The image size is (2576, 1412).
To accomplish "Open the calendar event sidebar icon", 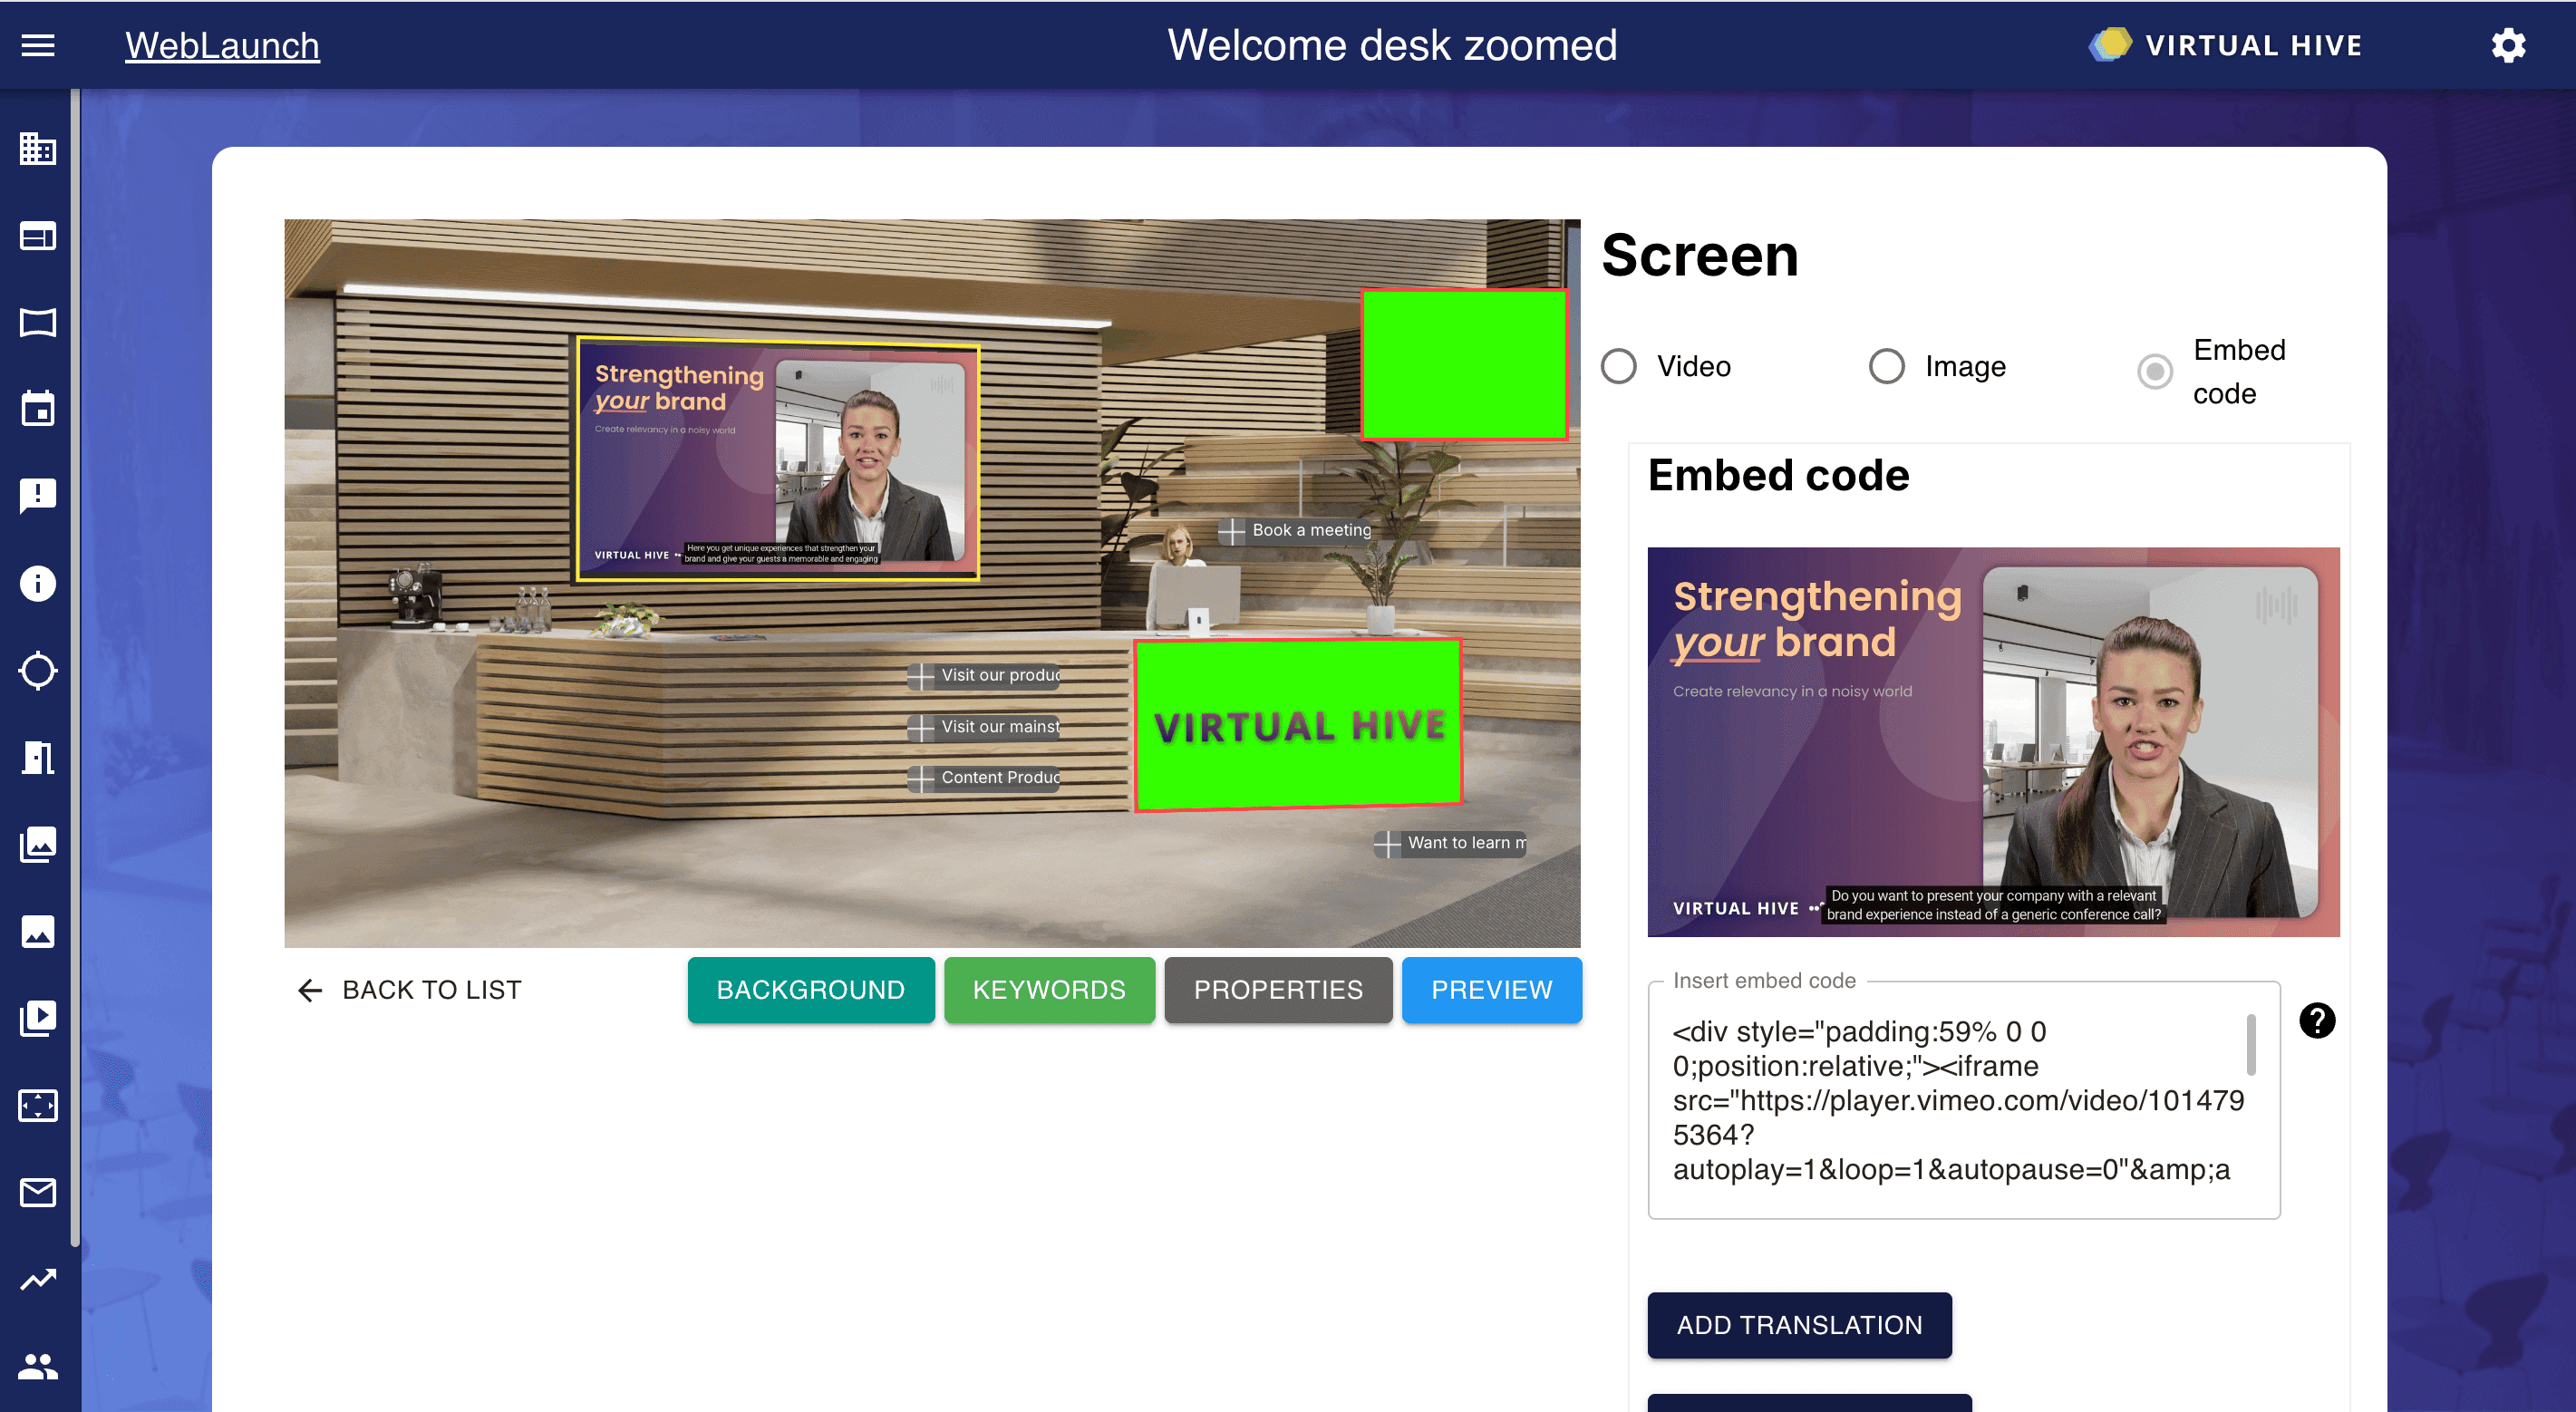I will (38, 409).
